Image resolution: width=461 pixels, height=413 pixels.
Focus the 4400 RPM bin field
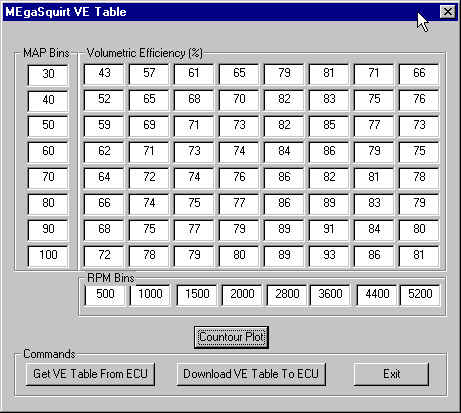tap(377, 295)
